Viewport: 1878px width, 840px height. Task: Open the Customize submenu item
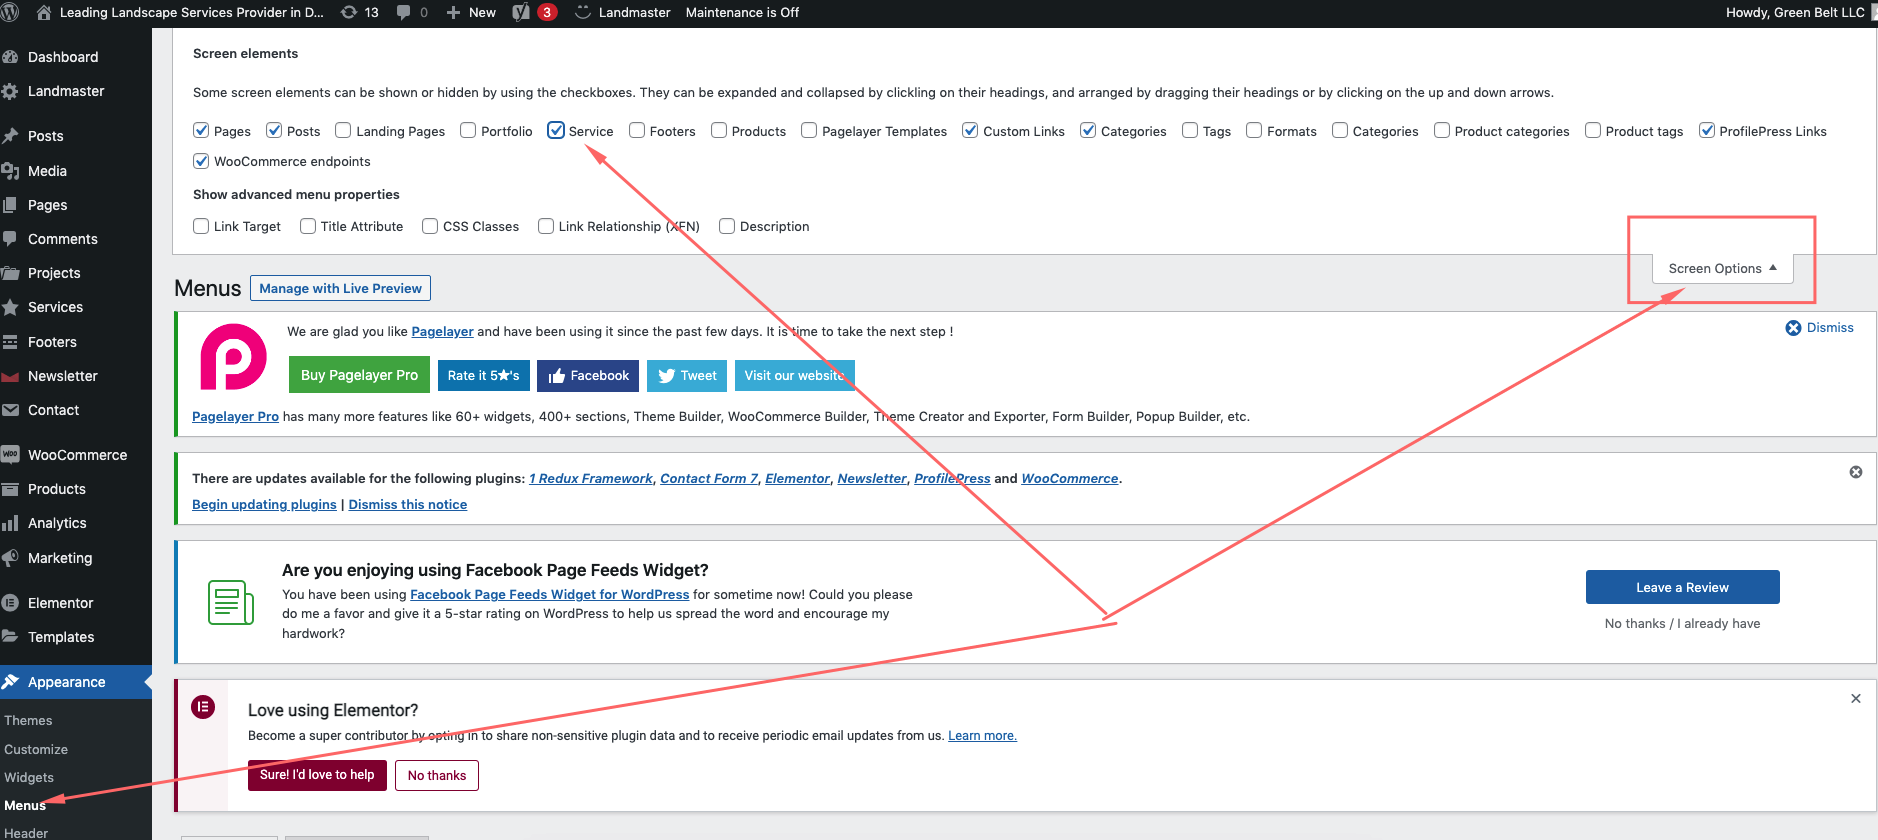pos(36,749)
